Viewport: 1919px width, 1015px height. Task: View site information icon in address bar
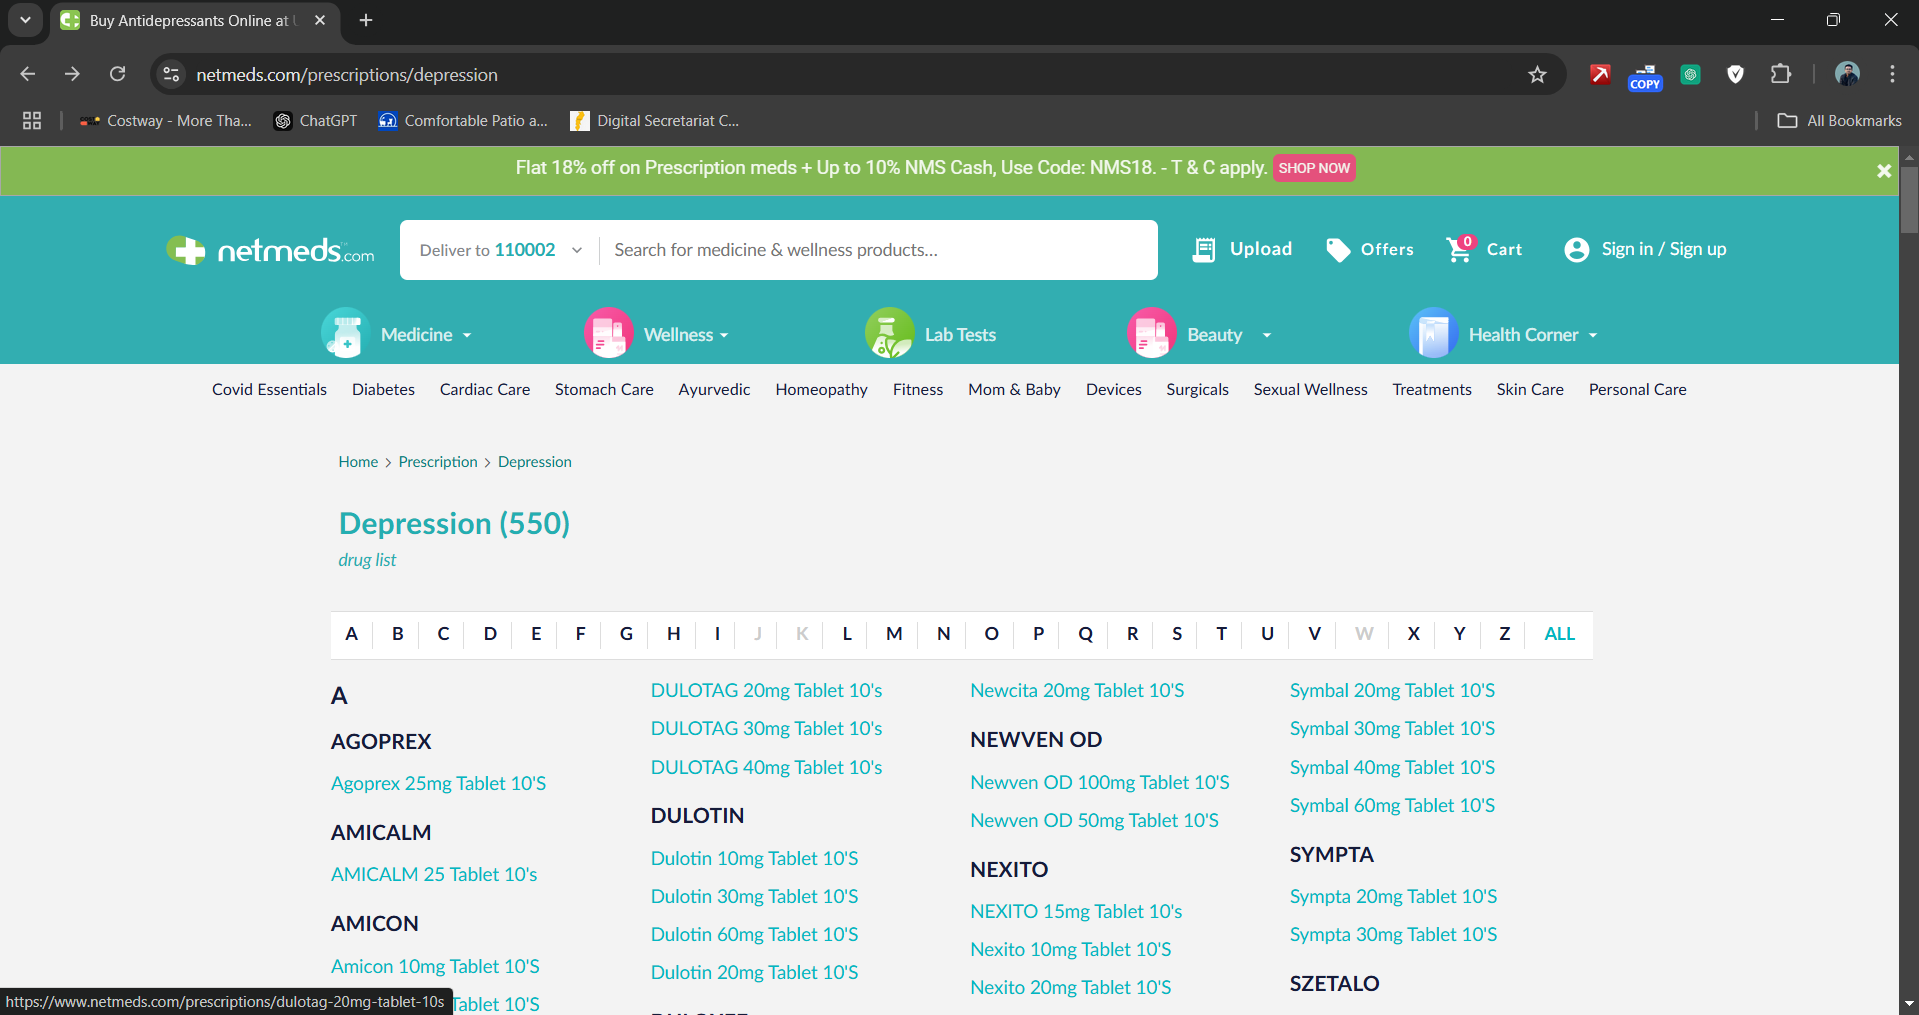point(171,75)
